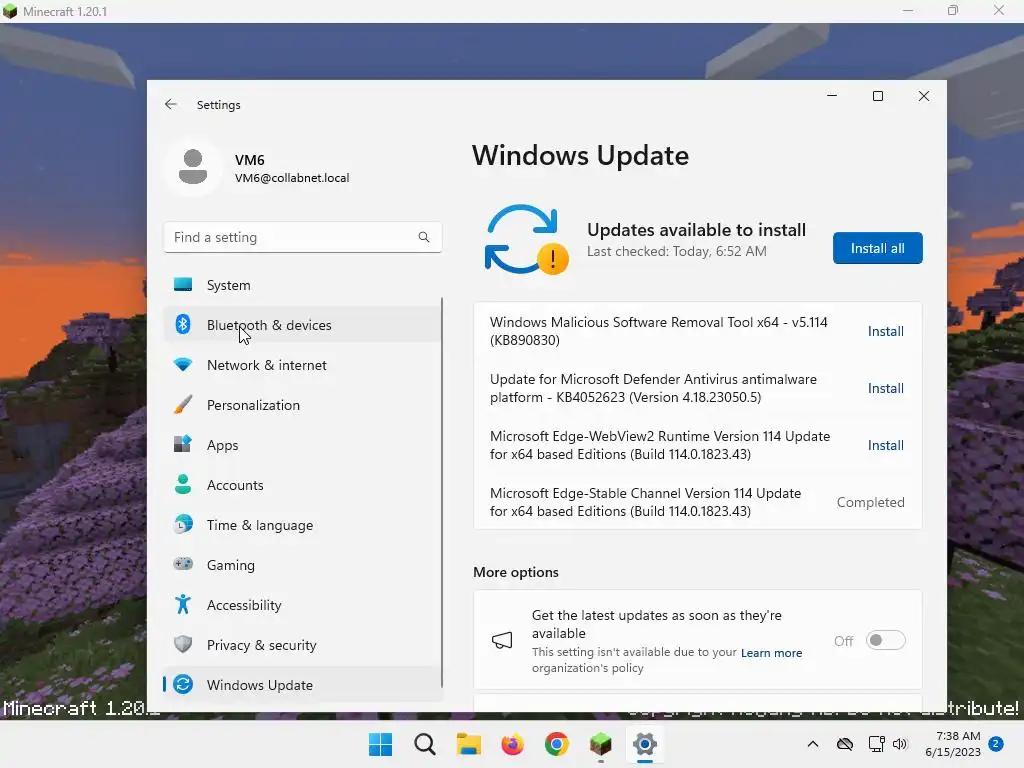
Task: Select Personalization in the sidebar
Action: (302, 404)
